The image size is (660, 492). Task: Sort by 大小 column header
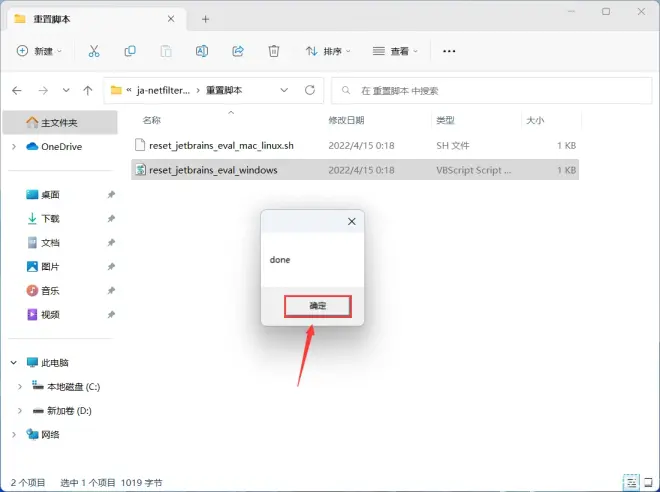[535, 120]
